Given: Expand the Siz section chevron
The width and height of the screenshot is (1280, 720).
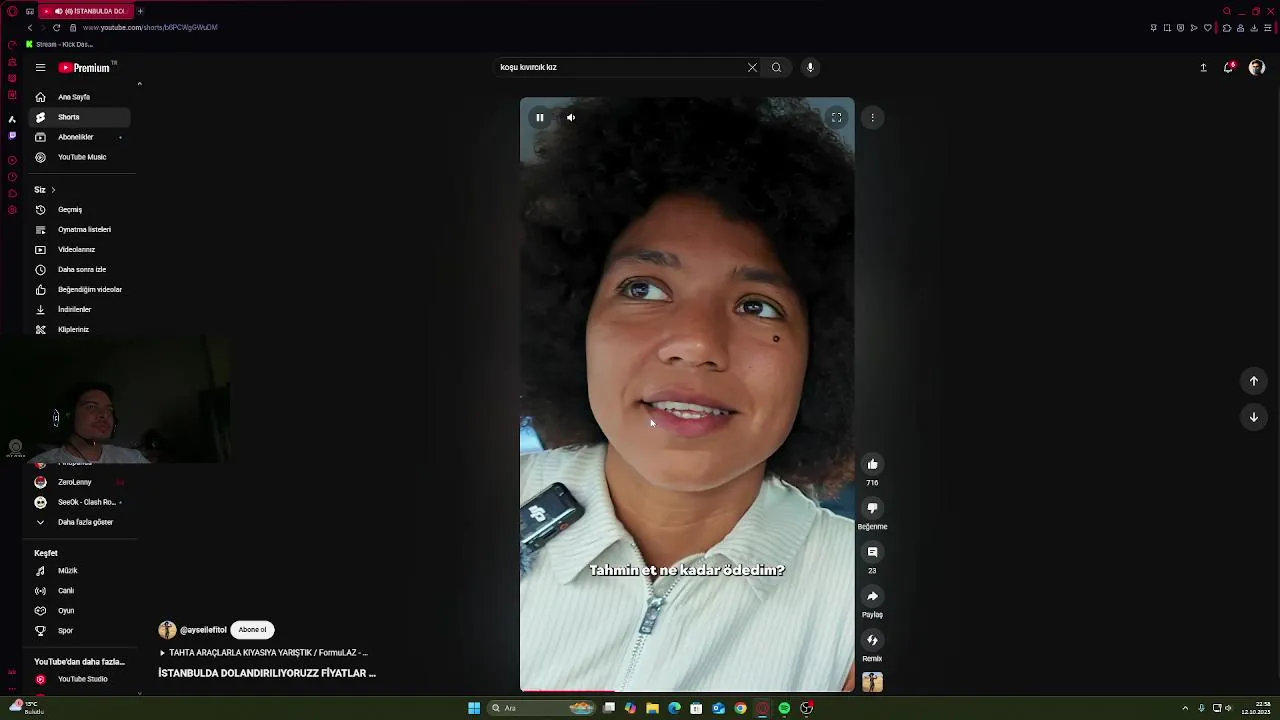Looking at the screenshot, I should point(53,190).
